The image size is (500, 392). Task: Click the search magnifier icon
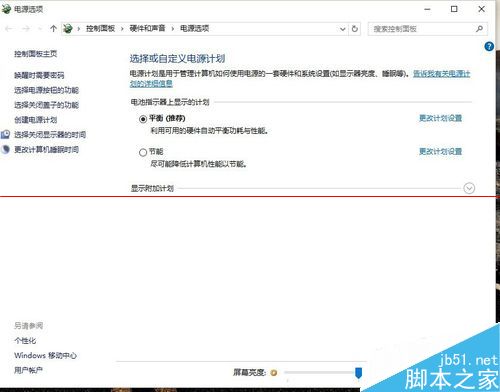(x=479, y=29)
